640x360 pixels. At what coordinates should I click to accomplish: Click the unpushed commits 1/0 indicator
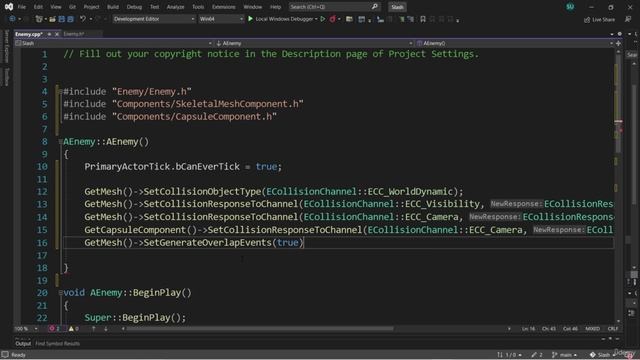[509, 355]
